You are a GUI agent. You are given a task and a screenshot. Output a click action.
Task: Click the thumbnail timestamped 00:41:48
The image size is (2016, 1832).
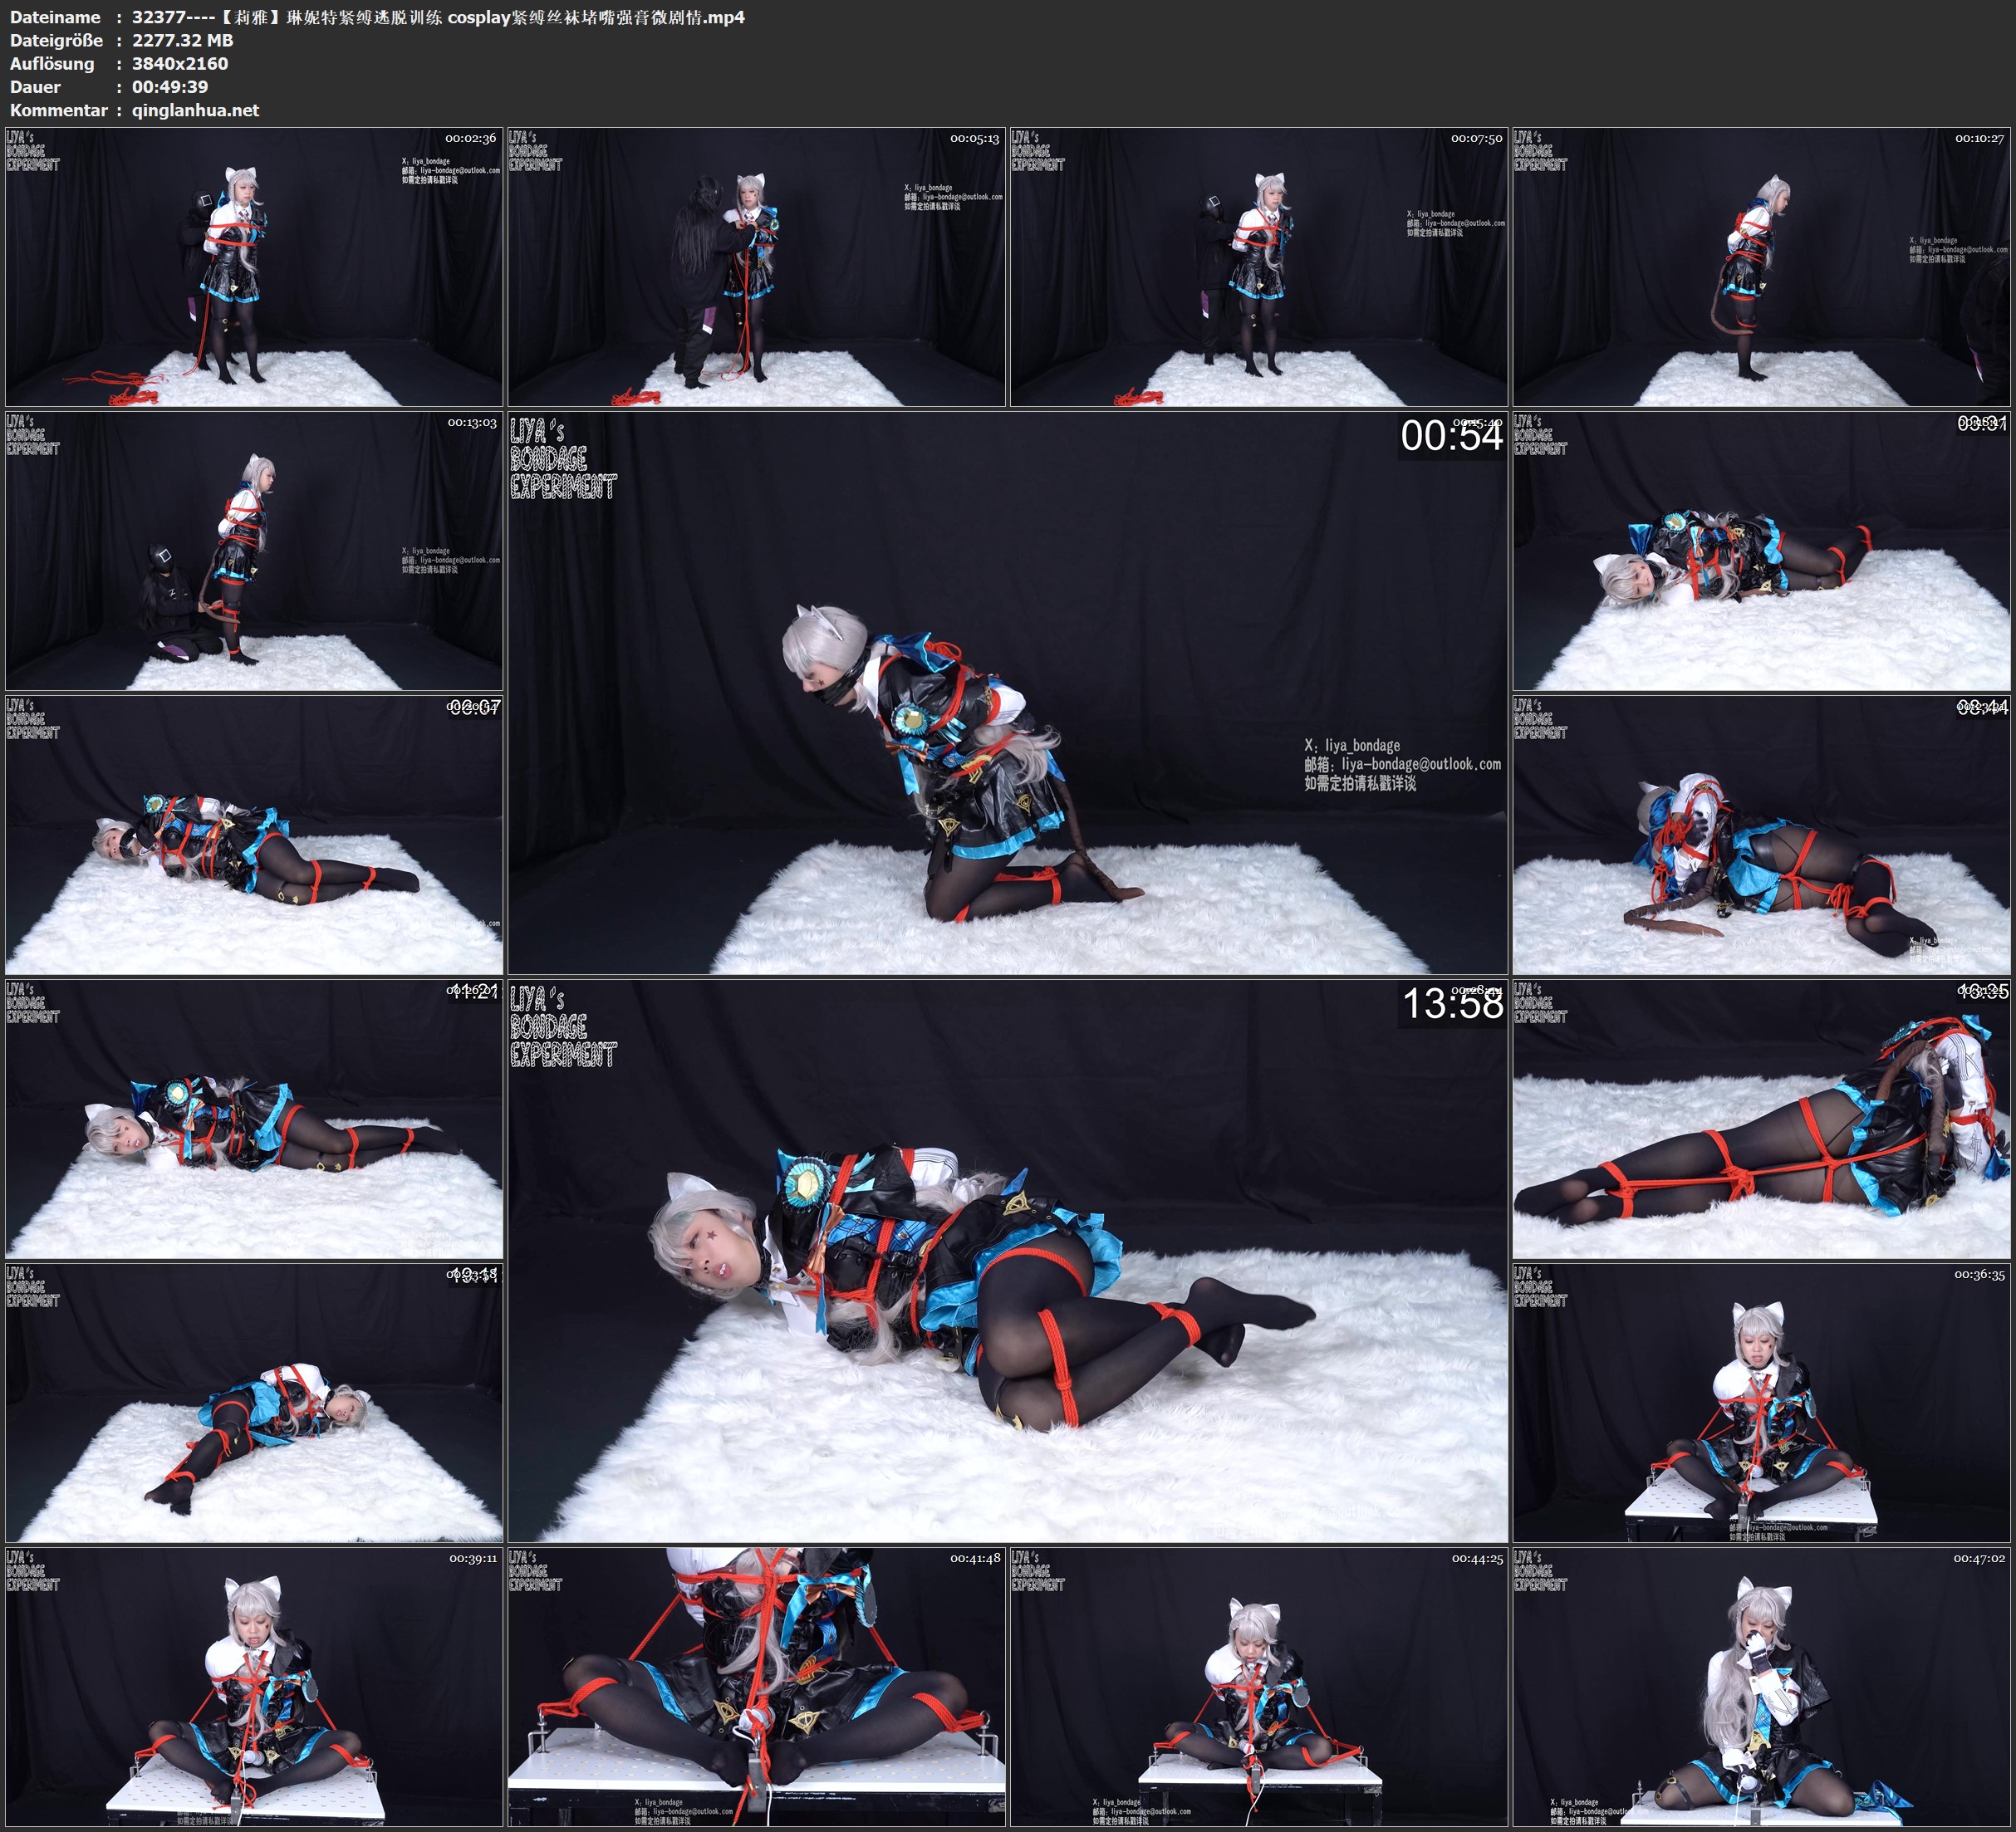point(756,1686)
